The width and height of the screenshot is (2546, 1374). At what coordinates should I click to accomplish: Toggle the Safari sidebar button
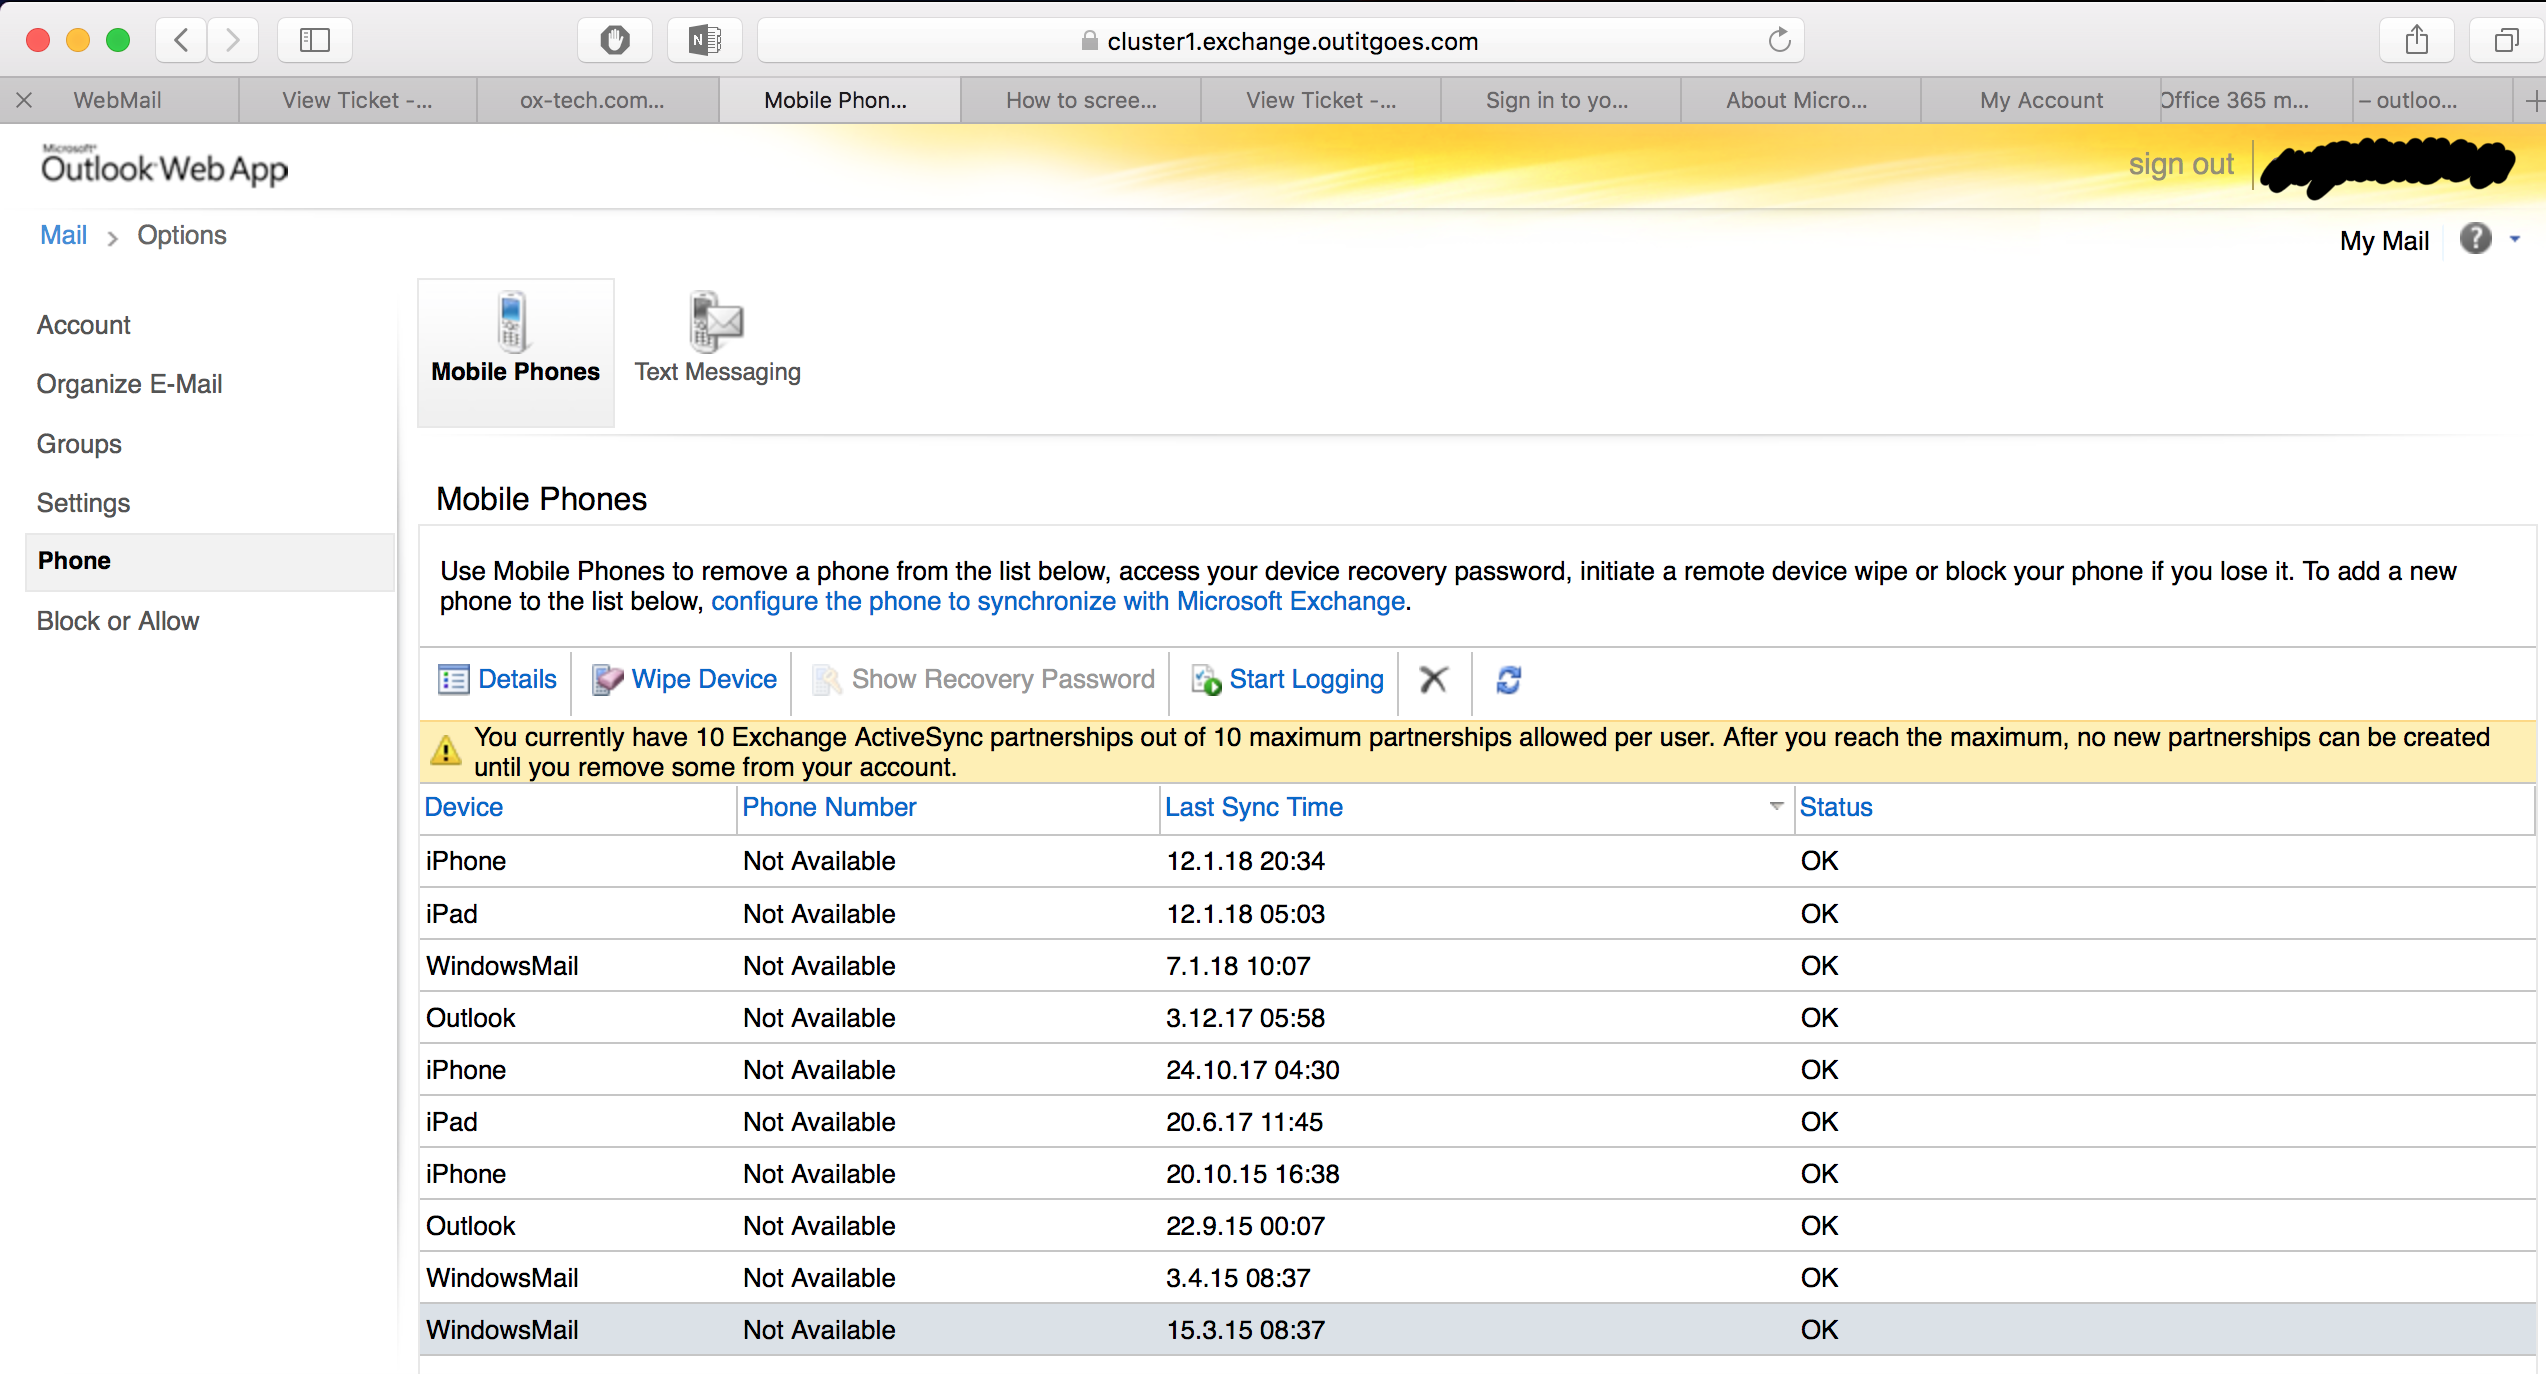314,41
